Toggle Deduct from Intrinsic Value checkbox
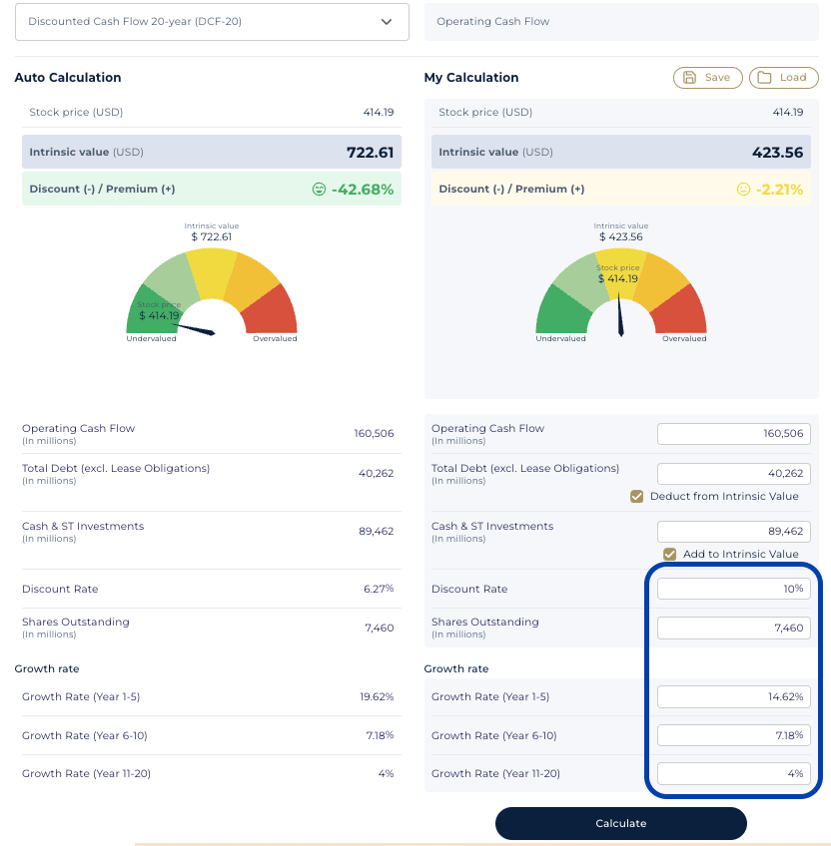This screenshot has height=846, width=831. (x=636, y=496)
